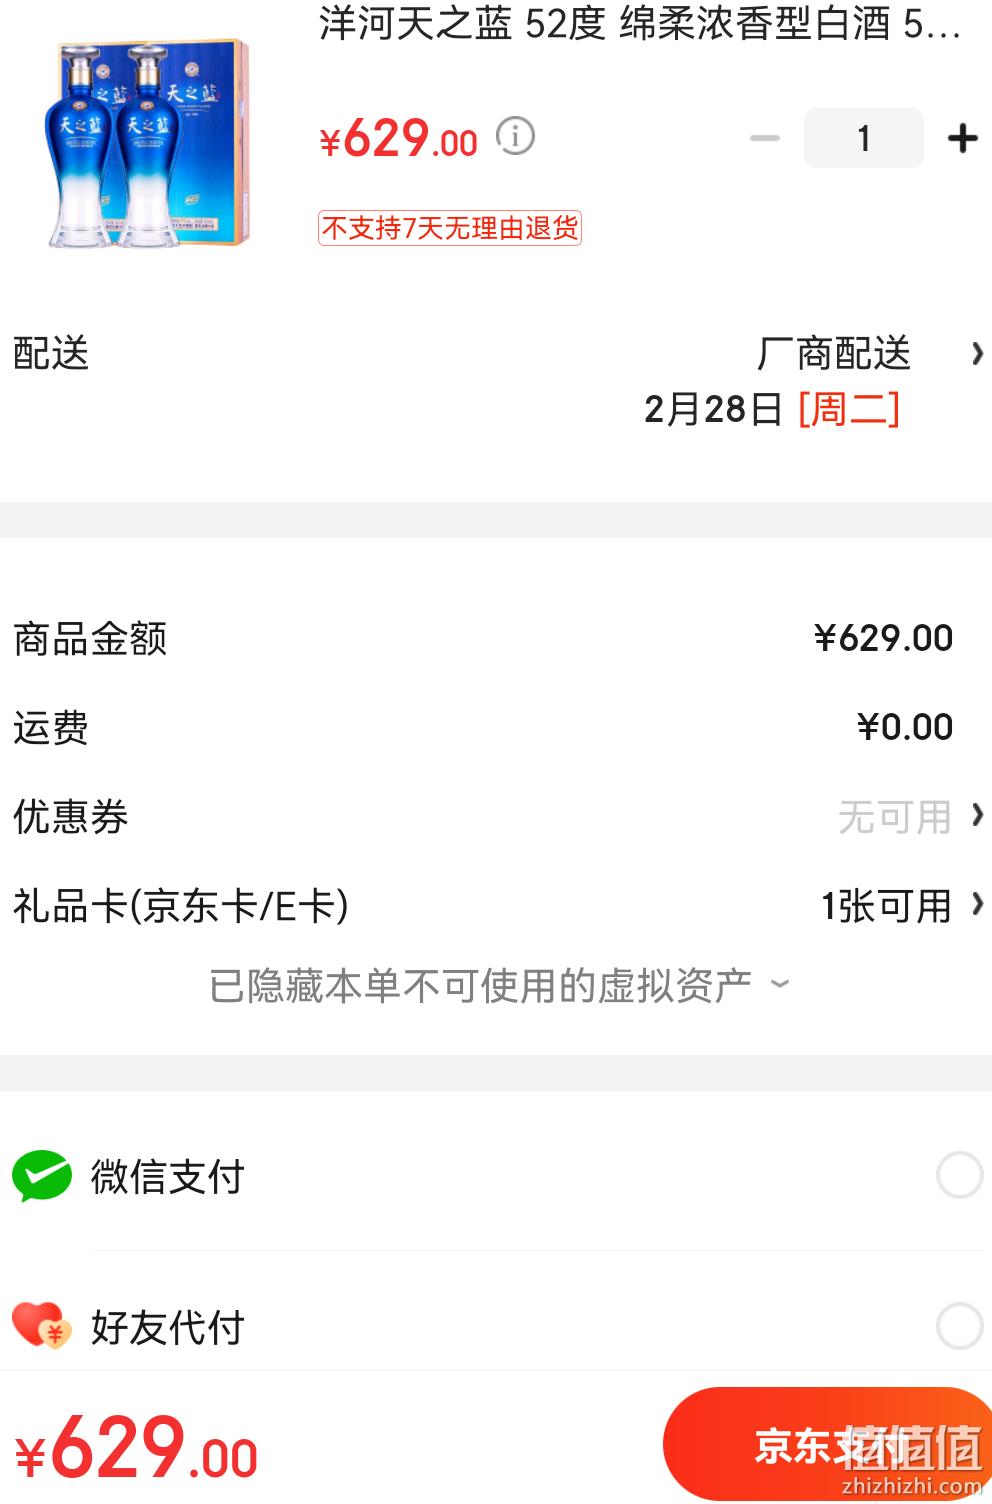The height and width of the screenshot is (1504, 992).
Task: Open delivery options chevron next to 厂商配送
Action: tap(977, 354)
